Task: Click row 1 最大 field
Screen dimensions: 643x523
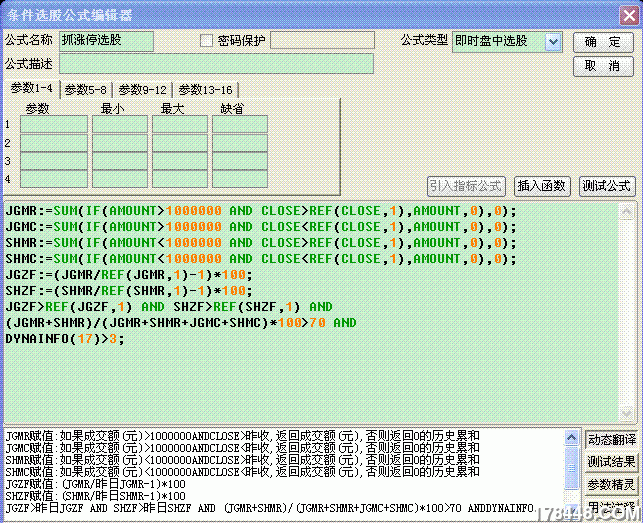Action: 180,124
